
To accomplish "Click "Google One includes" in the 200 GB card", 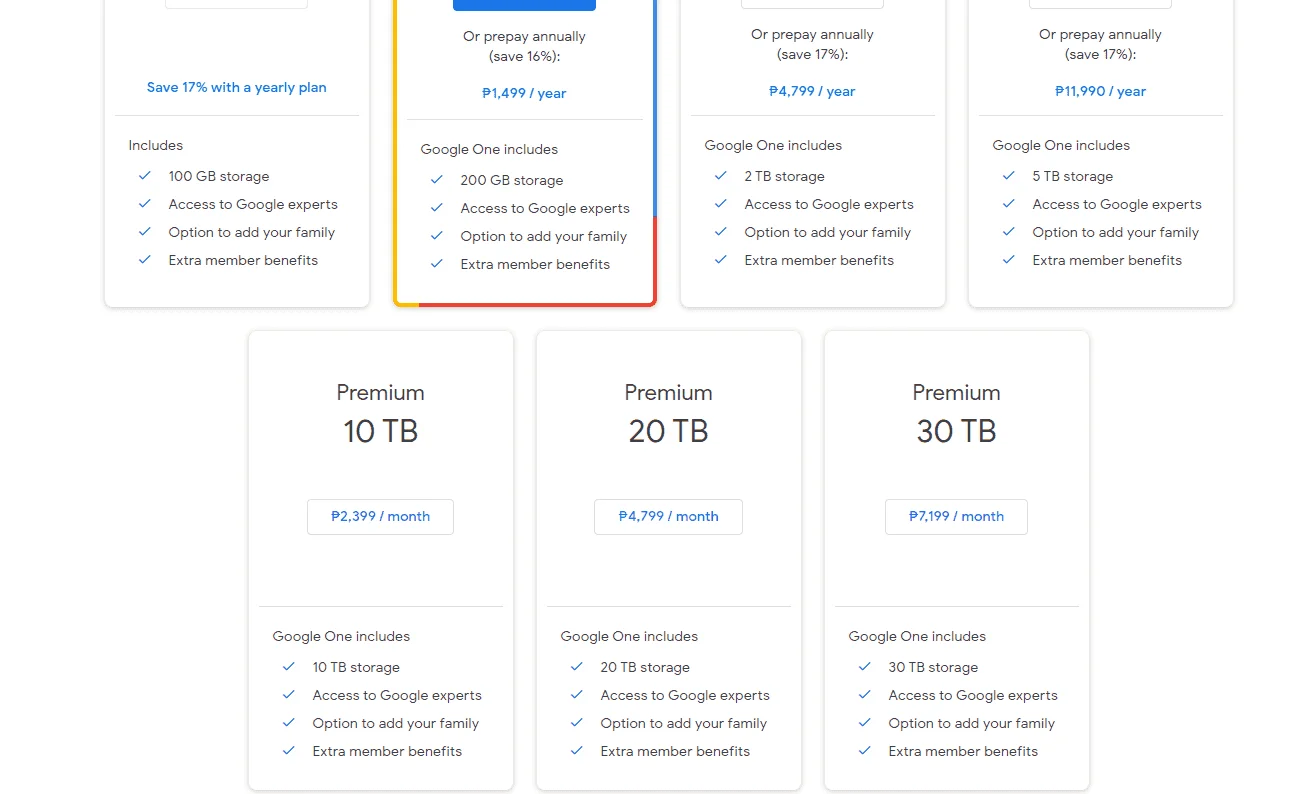I will [x=489, y=149].
